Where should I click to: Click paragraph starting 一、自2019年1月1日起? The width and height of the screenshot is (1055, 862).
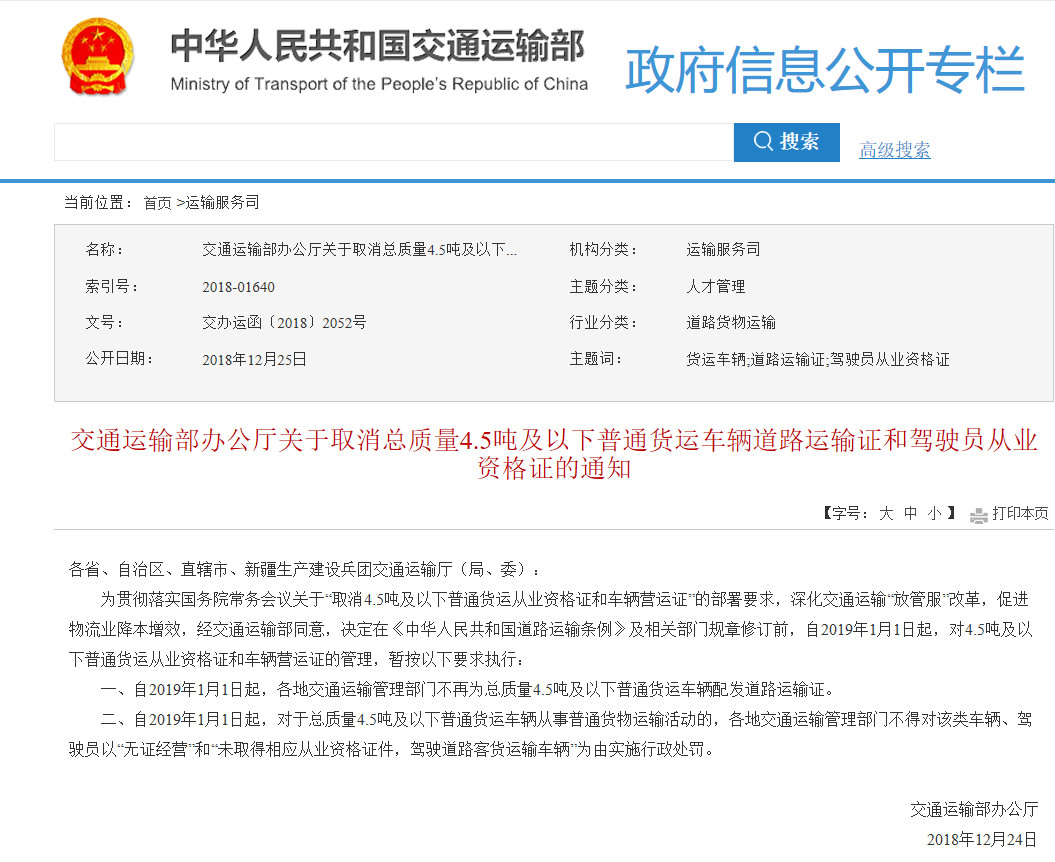pyautogui.click(x=468, y=689)
